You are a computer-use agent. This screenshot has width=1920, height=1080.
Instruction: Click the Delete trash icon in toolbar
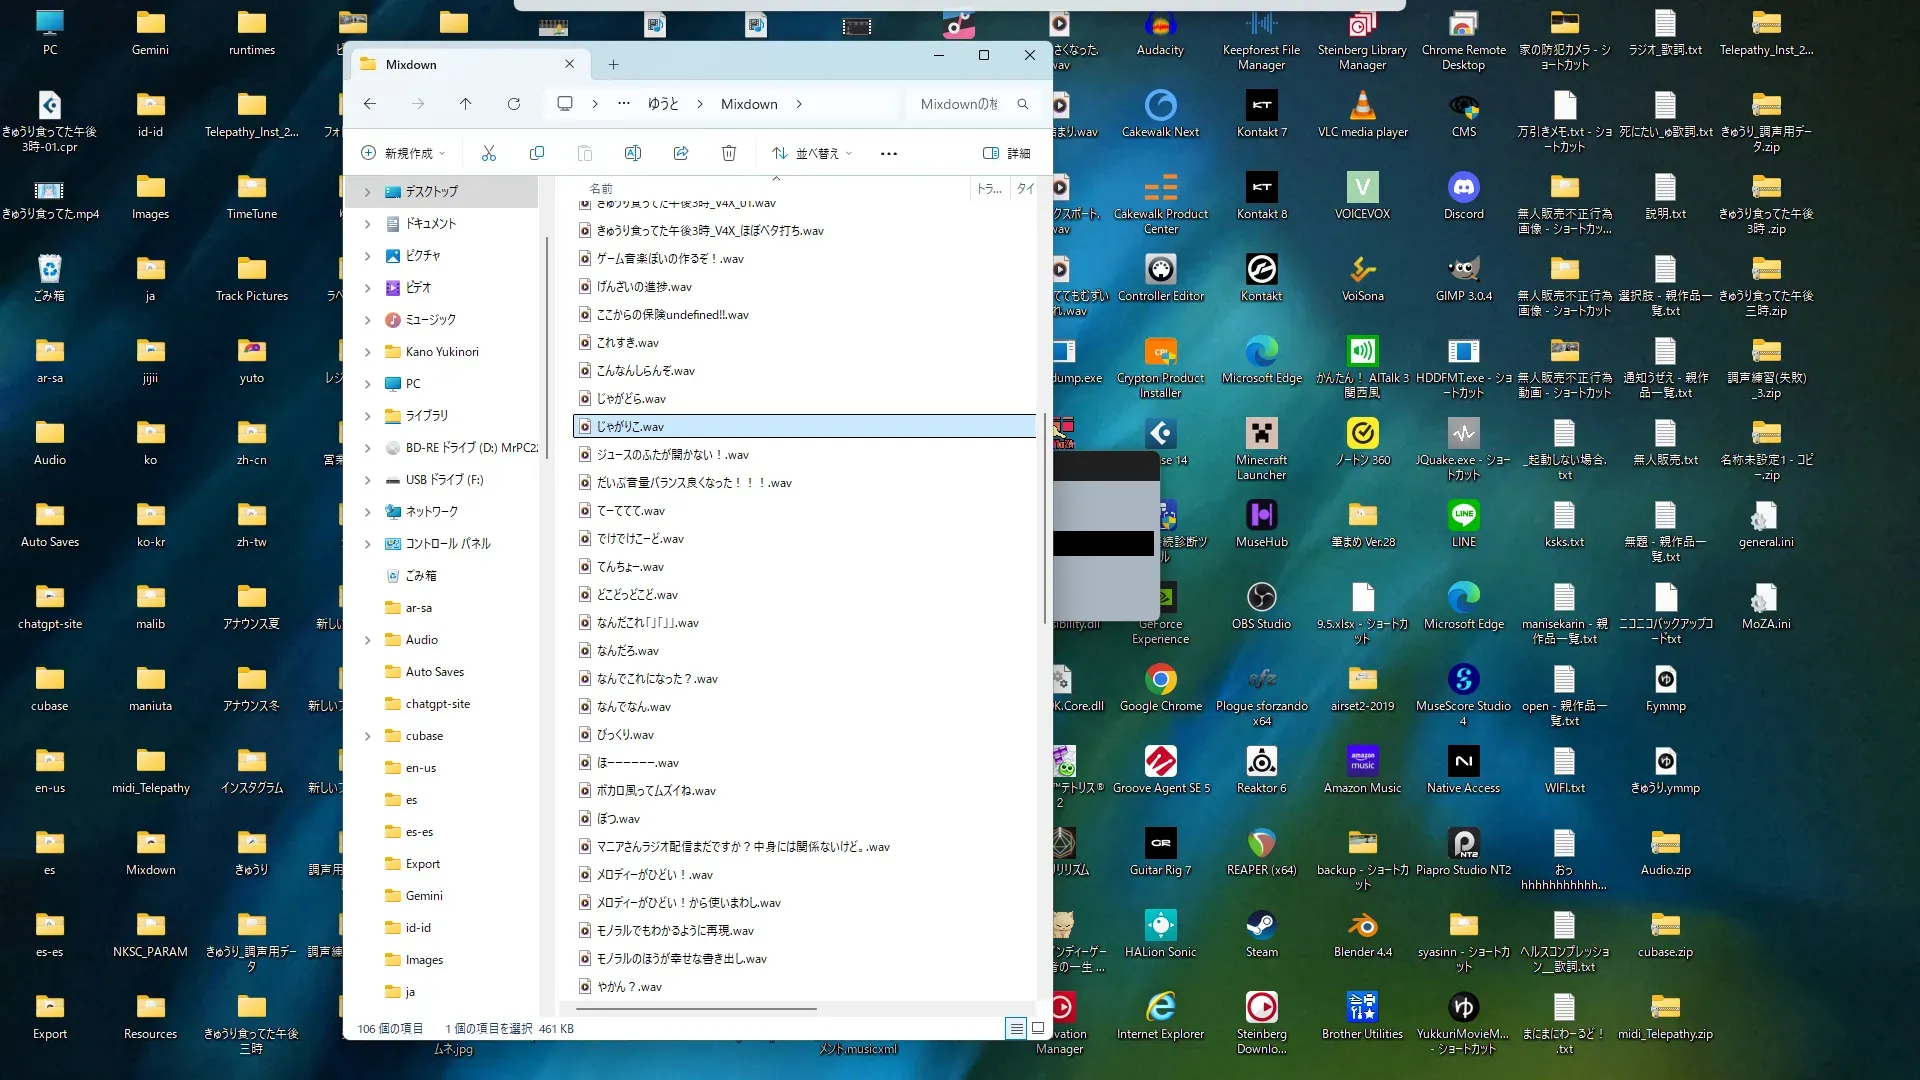tap(729, 153)
